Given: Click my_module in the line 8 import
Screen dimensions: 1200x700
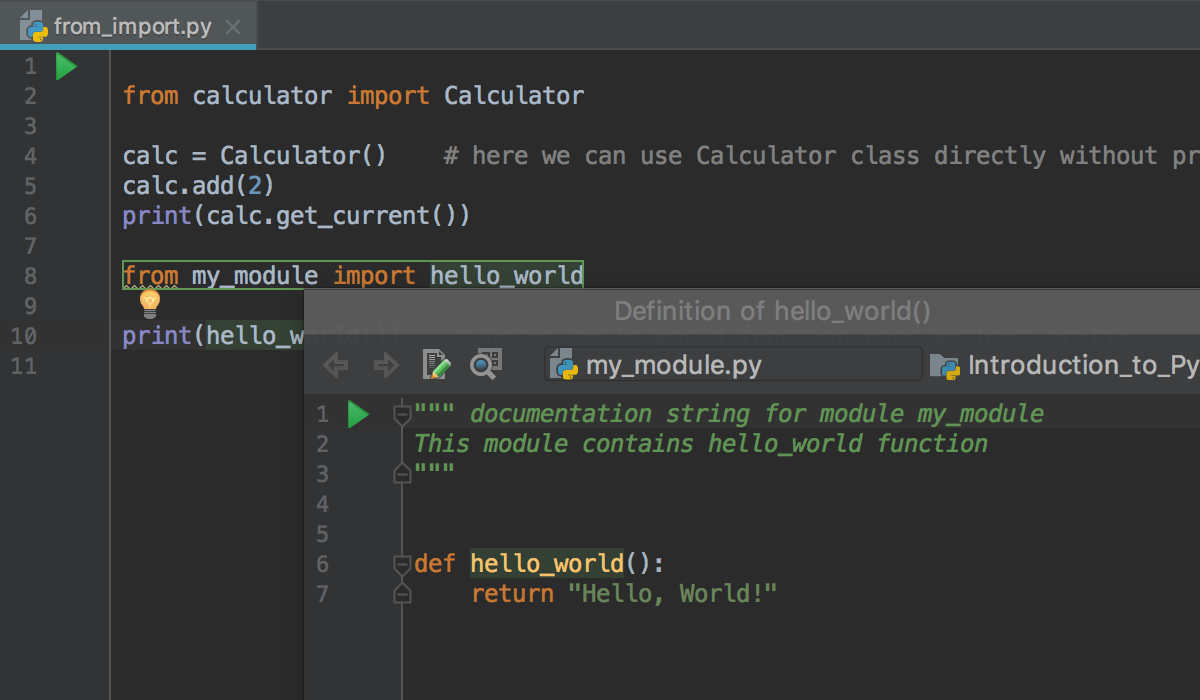Looking at the screenshot, I should pos(255,276).
